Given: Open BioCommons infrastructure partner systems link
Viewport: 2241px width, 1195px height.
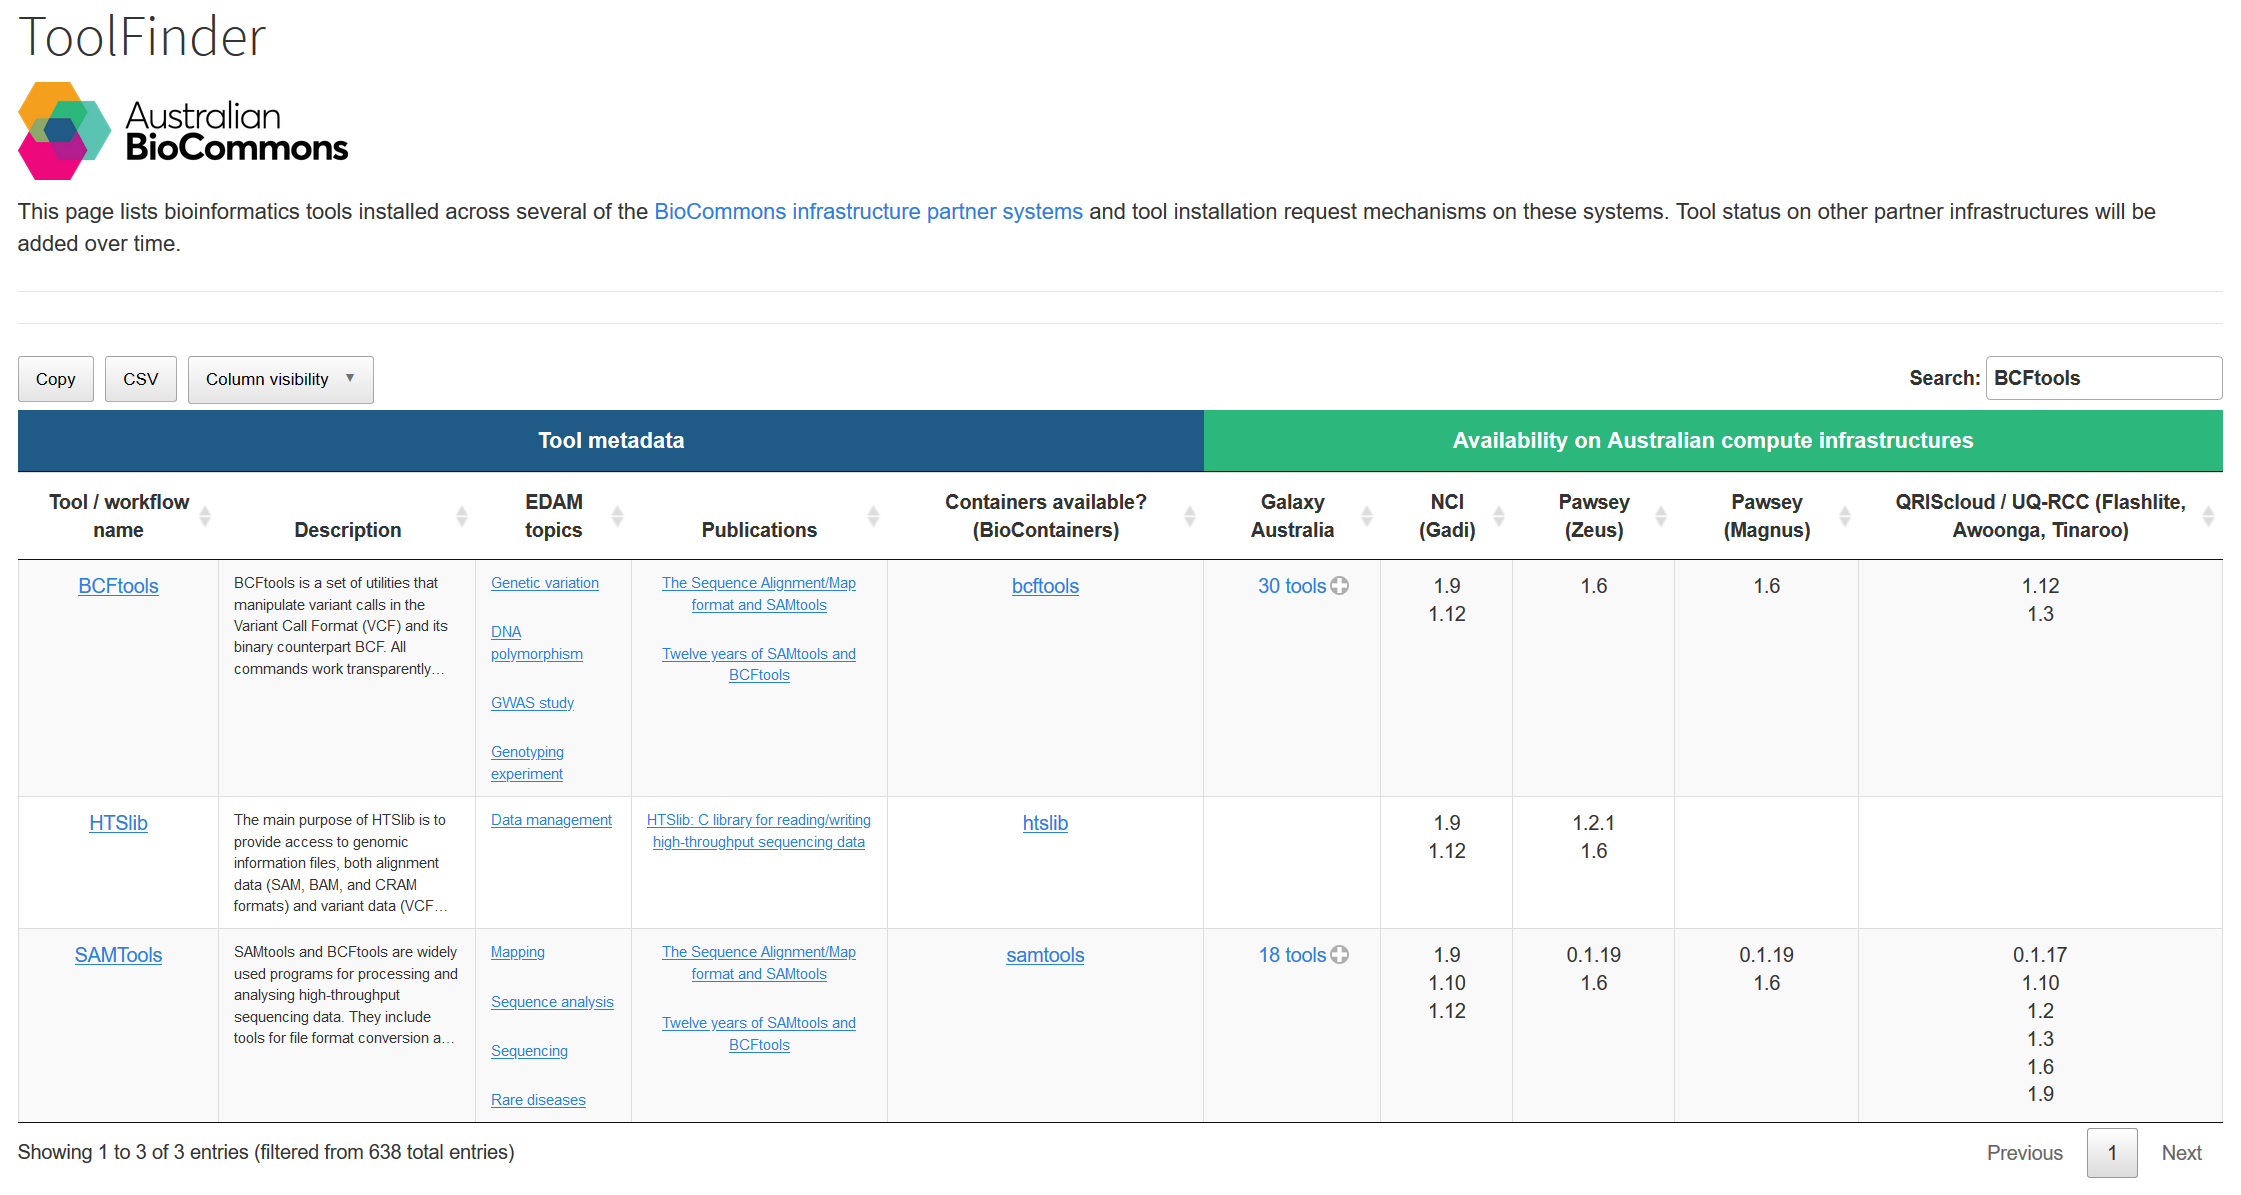Looking at the screenshot, I should coord(867,212).
